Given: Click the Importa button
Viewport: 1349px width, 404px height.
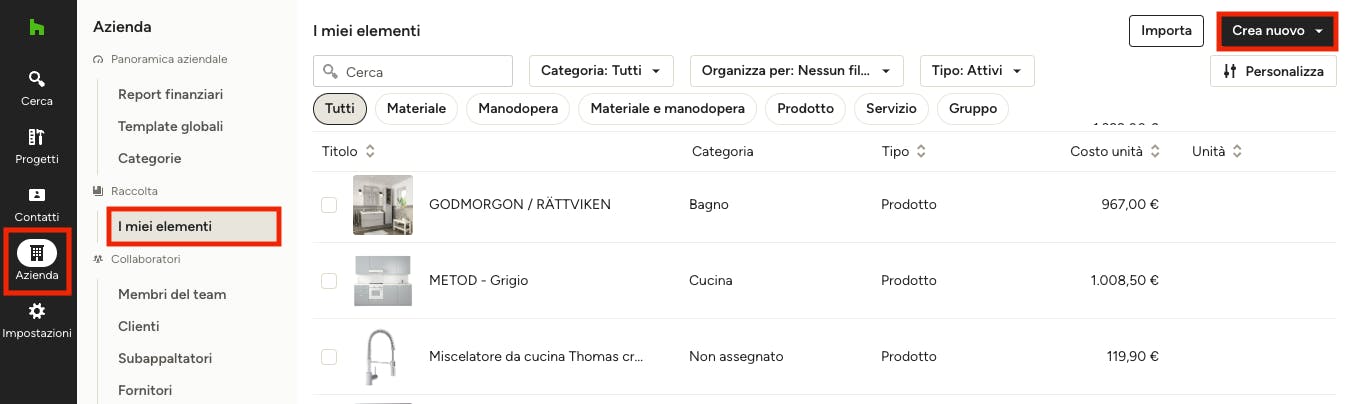Looking at the screenshot, I should [x=1166, y=31].
